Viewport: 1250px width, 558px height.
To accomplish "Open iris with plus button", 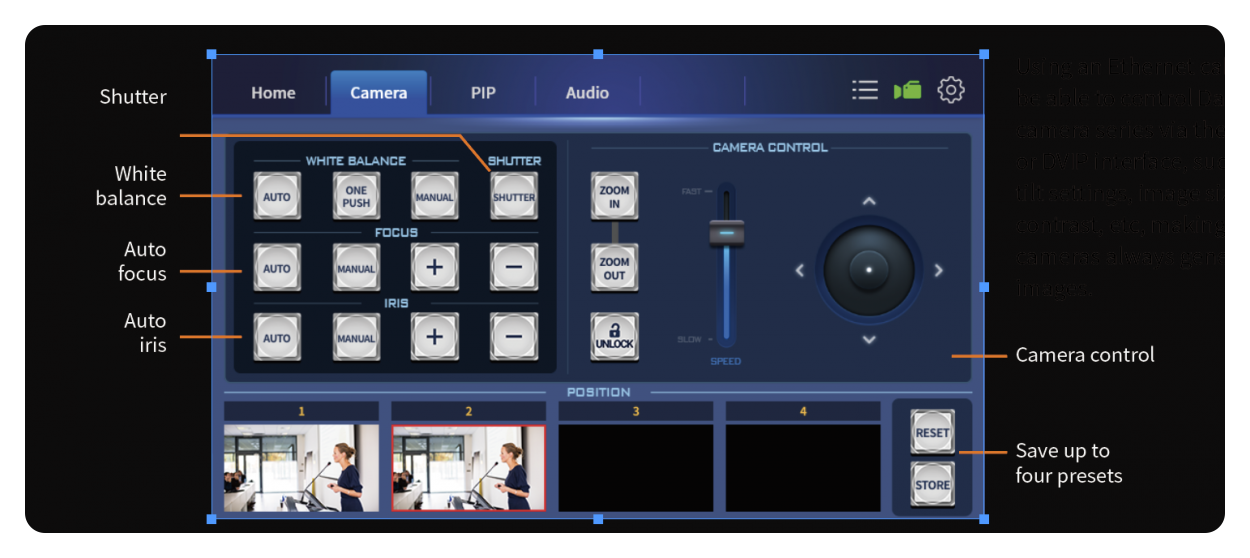I will pos(435,337).
